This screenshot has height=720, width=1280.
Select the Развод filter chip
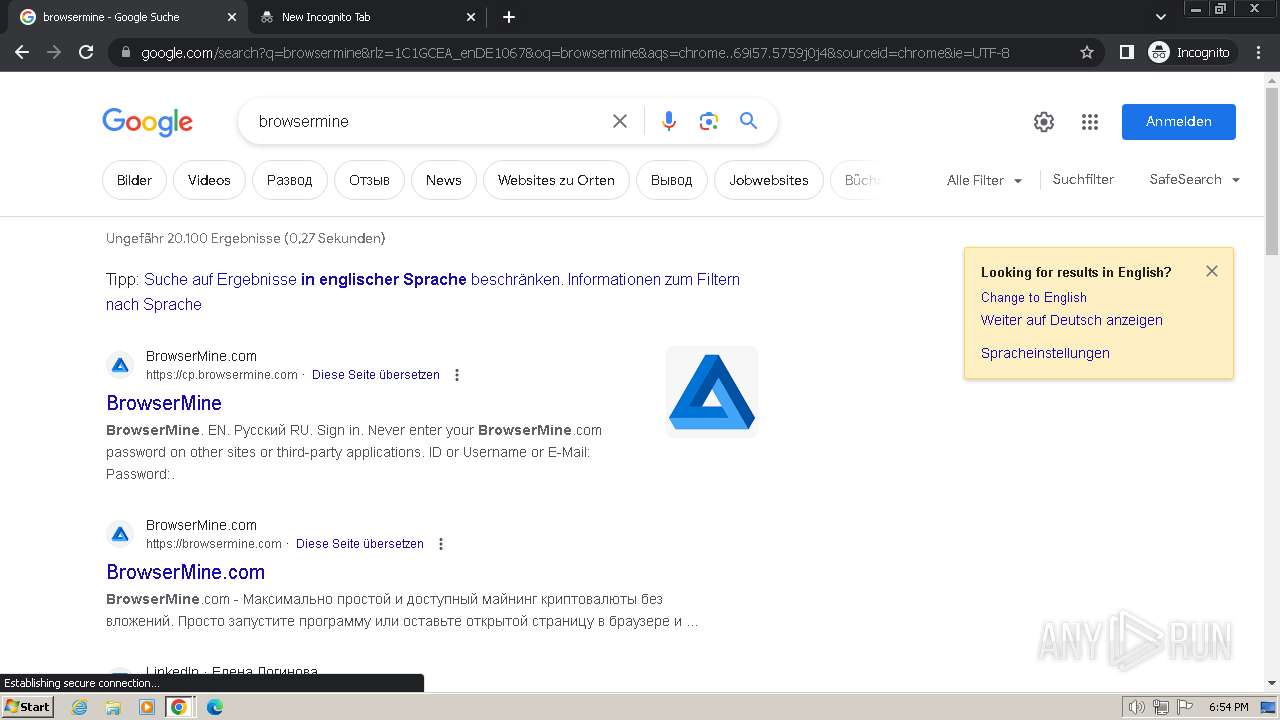point(290,180)
